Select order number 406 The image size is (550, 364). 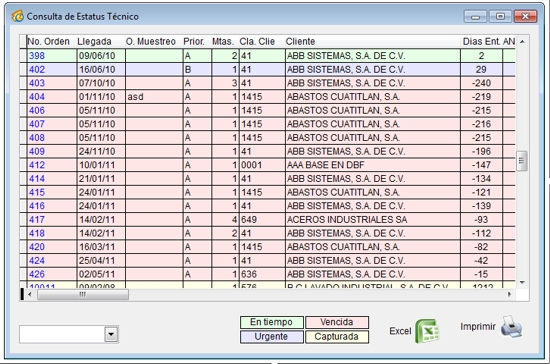tap(37, 110)
